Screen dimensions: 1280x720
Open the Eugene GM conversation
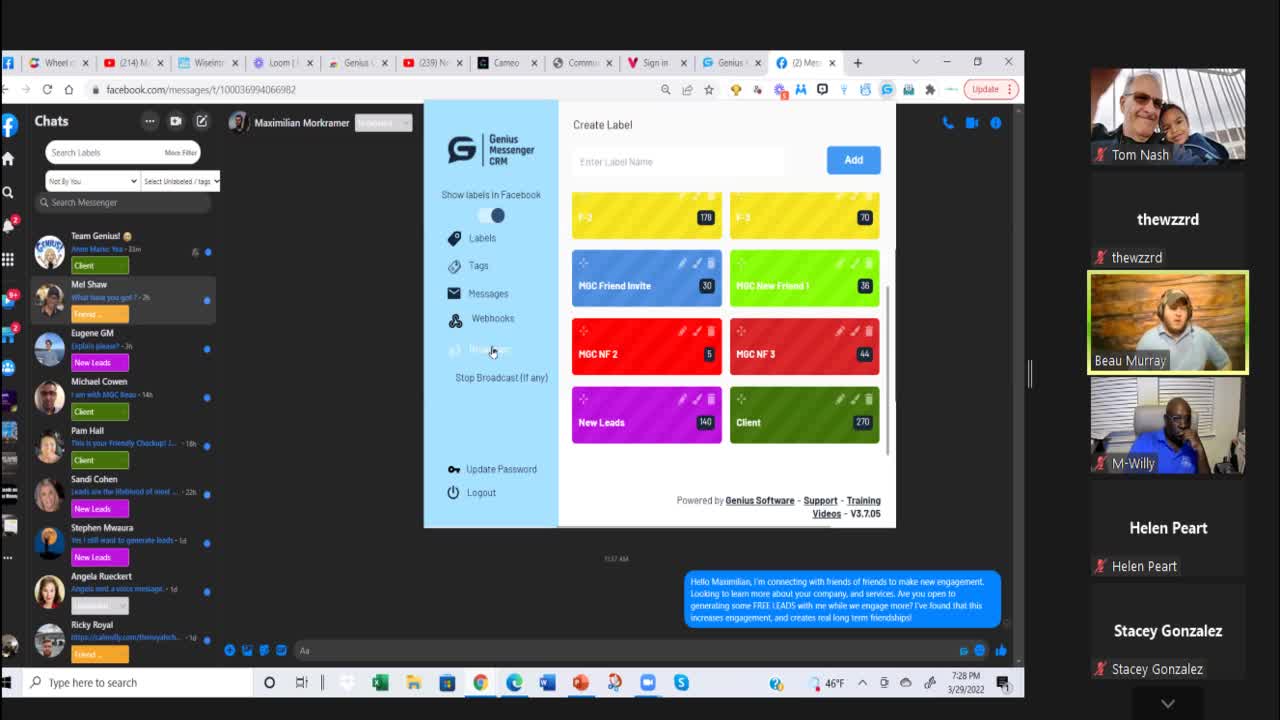(124, 348)
